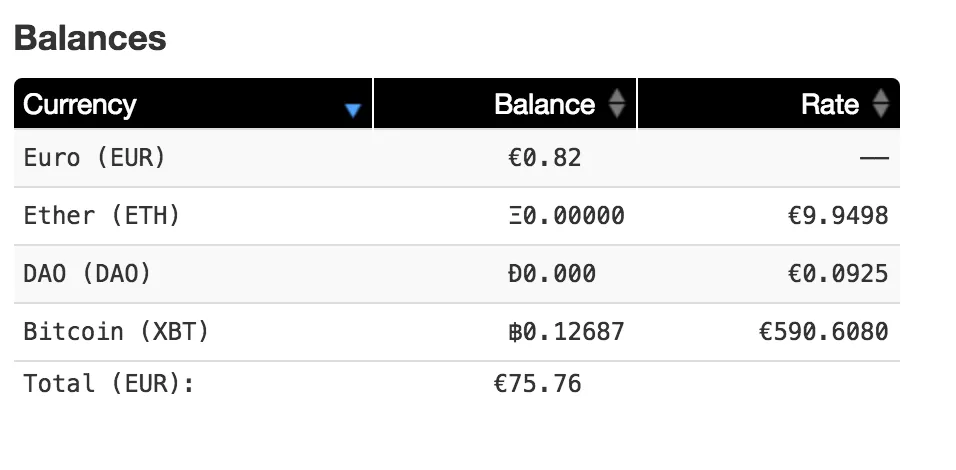Click the Ð0.000 DAO balance value
956x470 pixels.
tap(552, 274)
